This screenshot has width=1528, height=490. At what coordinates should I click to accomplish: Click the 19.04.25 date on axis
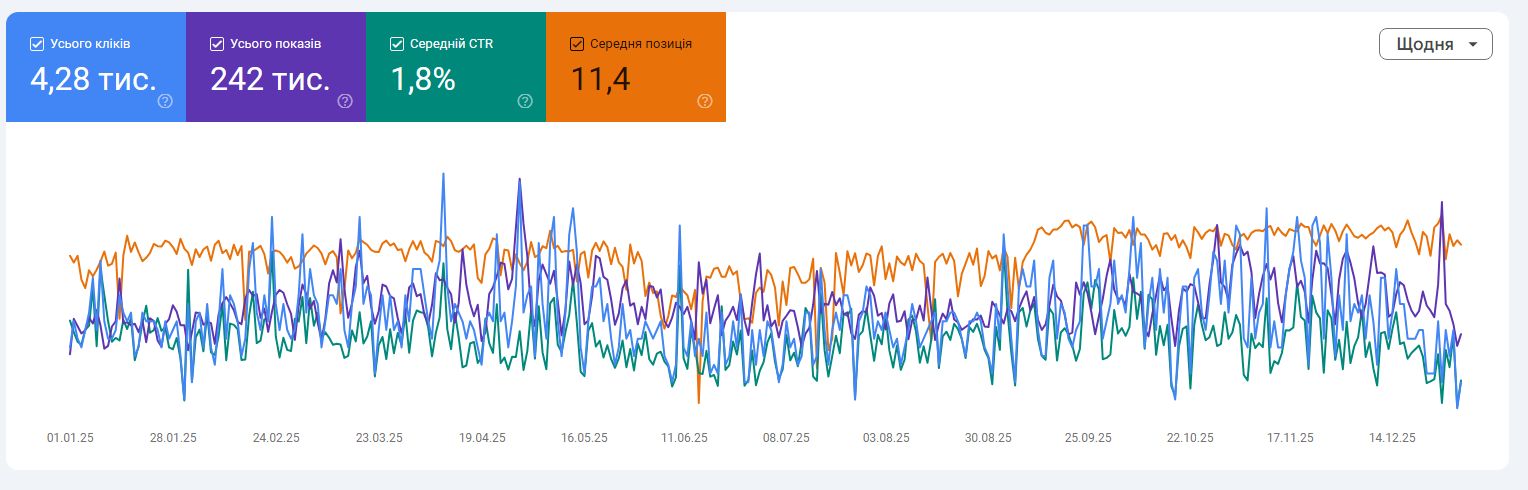click(x=482, y=438)
